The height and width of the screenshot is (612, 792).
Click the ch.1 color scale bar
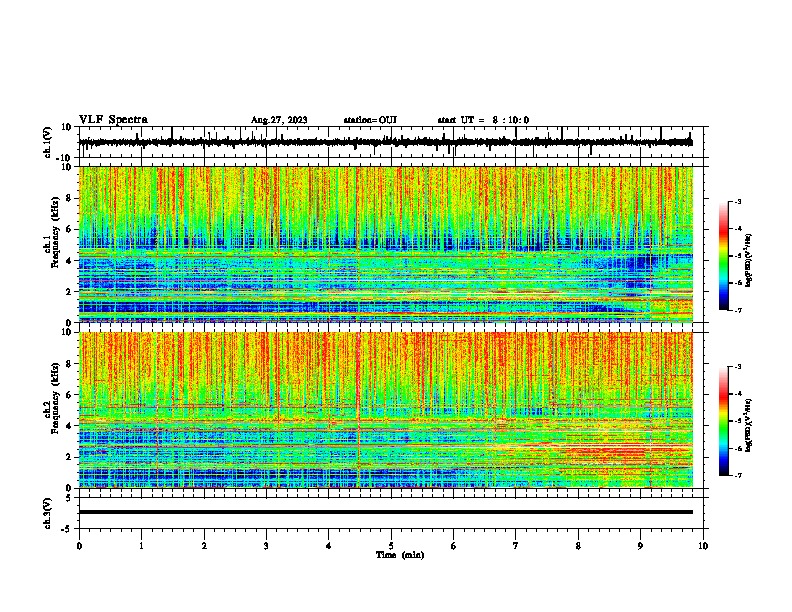pos(724,256)
